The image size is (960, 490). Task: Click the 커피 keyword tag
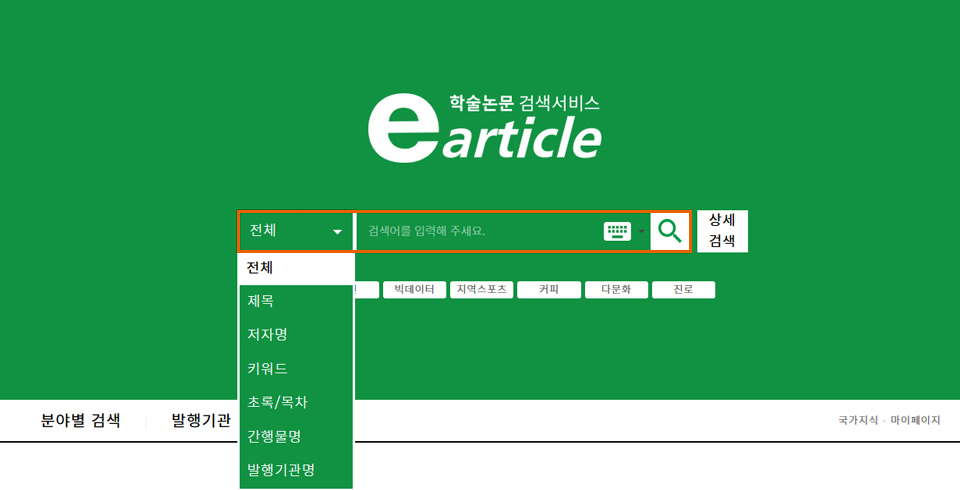point(549,290)
